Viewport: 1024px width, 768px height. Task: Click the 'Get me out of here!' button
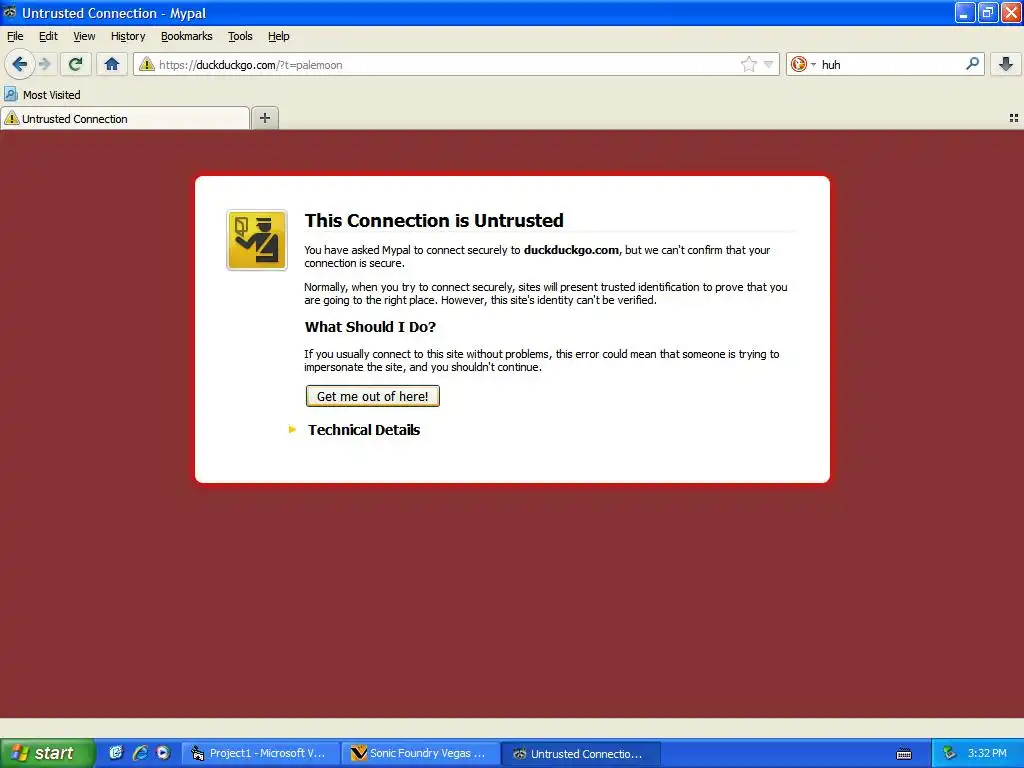(372, 396)
